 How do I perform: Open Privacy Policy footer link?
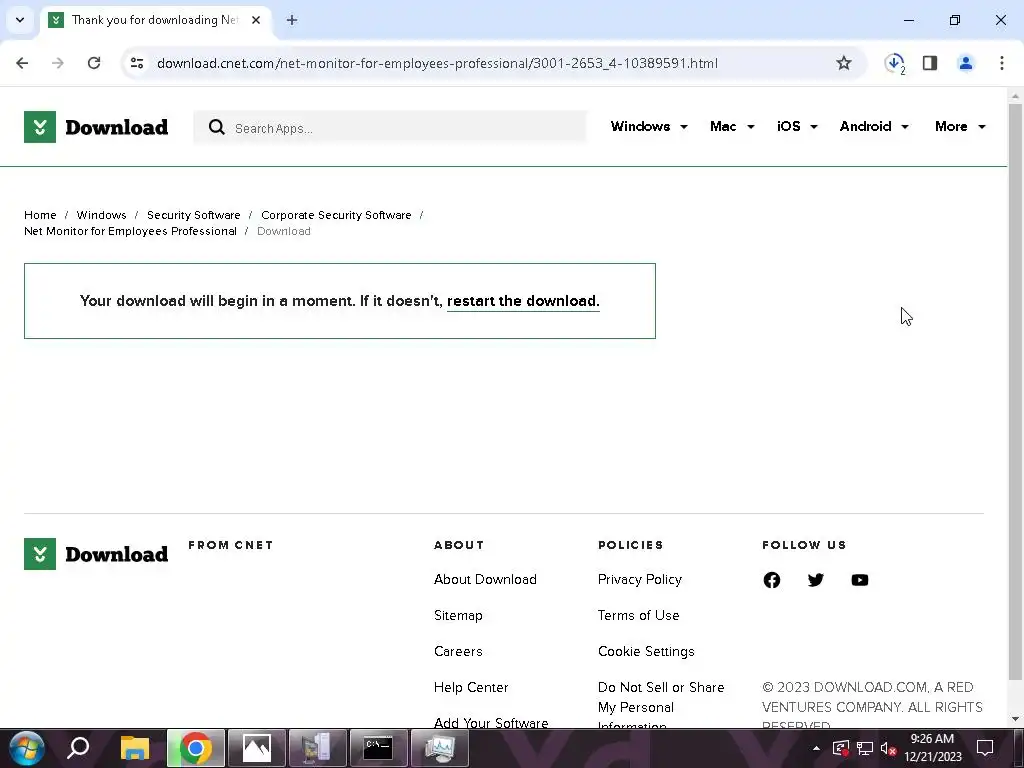coord(640,579)
